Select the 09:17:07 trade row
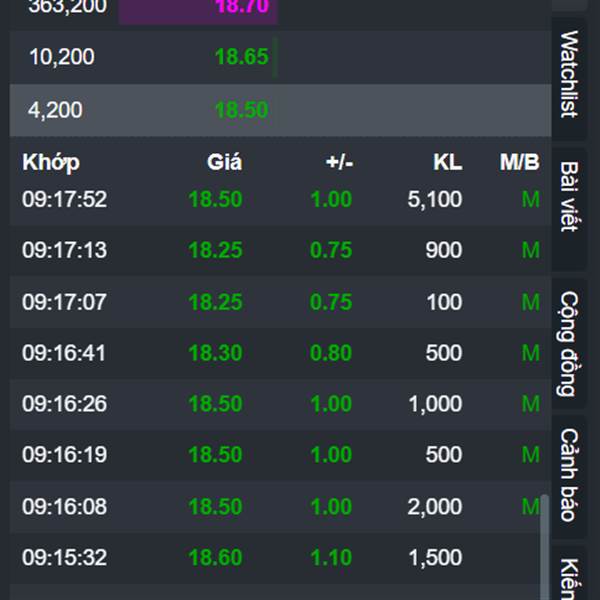This screenshot has width=600, height=600. click(280, 301)
